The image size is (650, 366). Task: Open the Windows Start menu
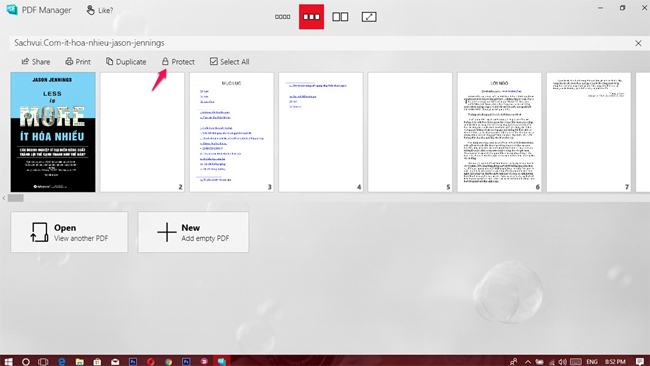(x=8, y=361)
